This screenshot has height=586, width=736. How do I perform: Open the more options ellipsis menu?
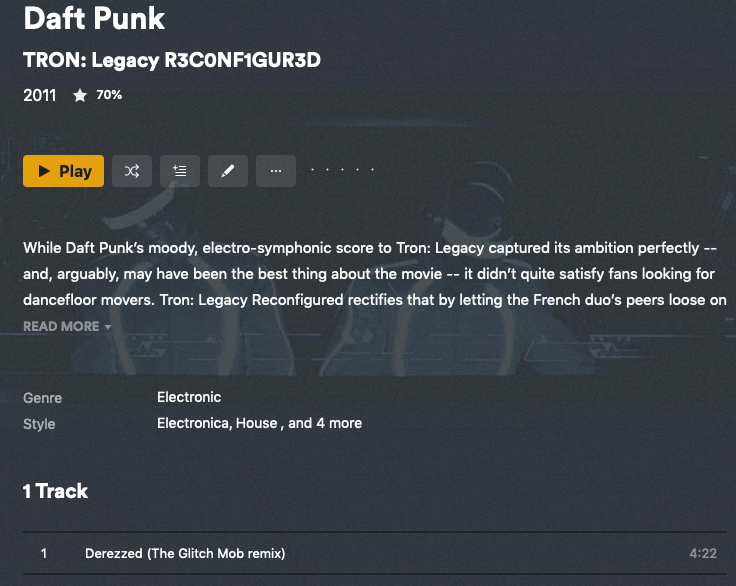[x=276, y=171]
